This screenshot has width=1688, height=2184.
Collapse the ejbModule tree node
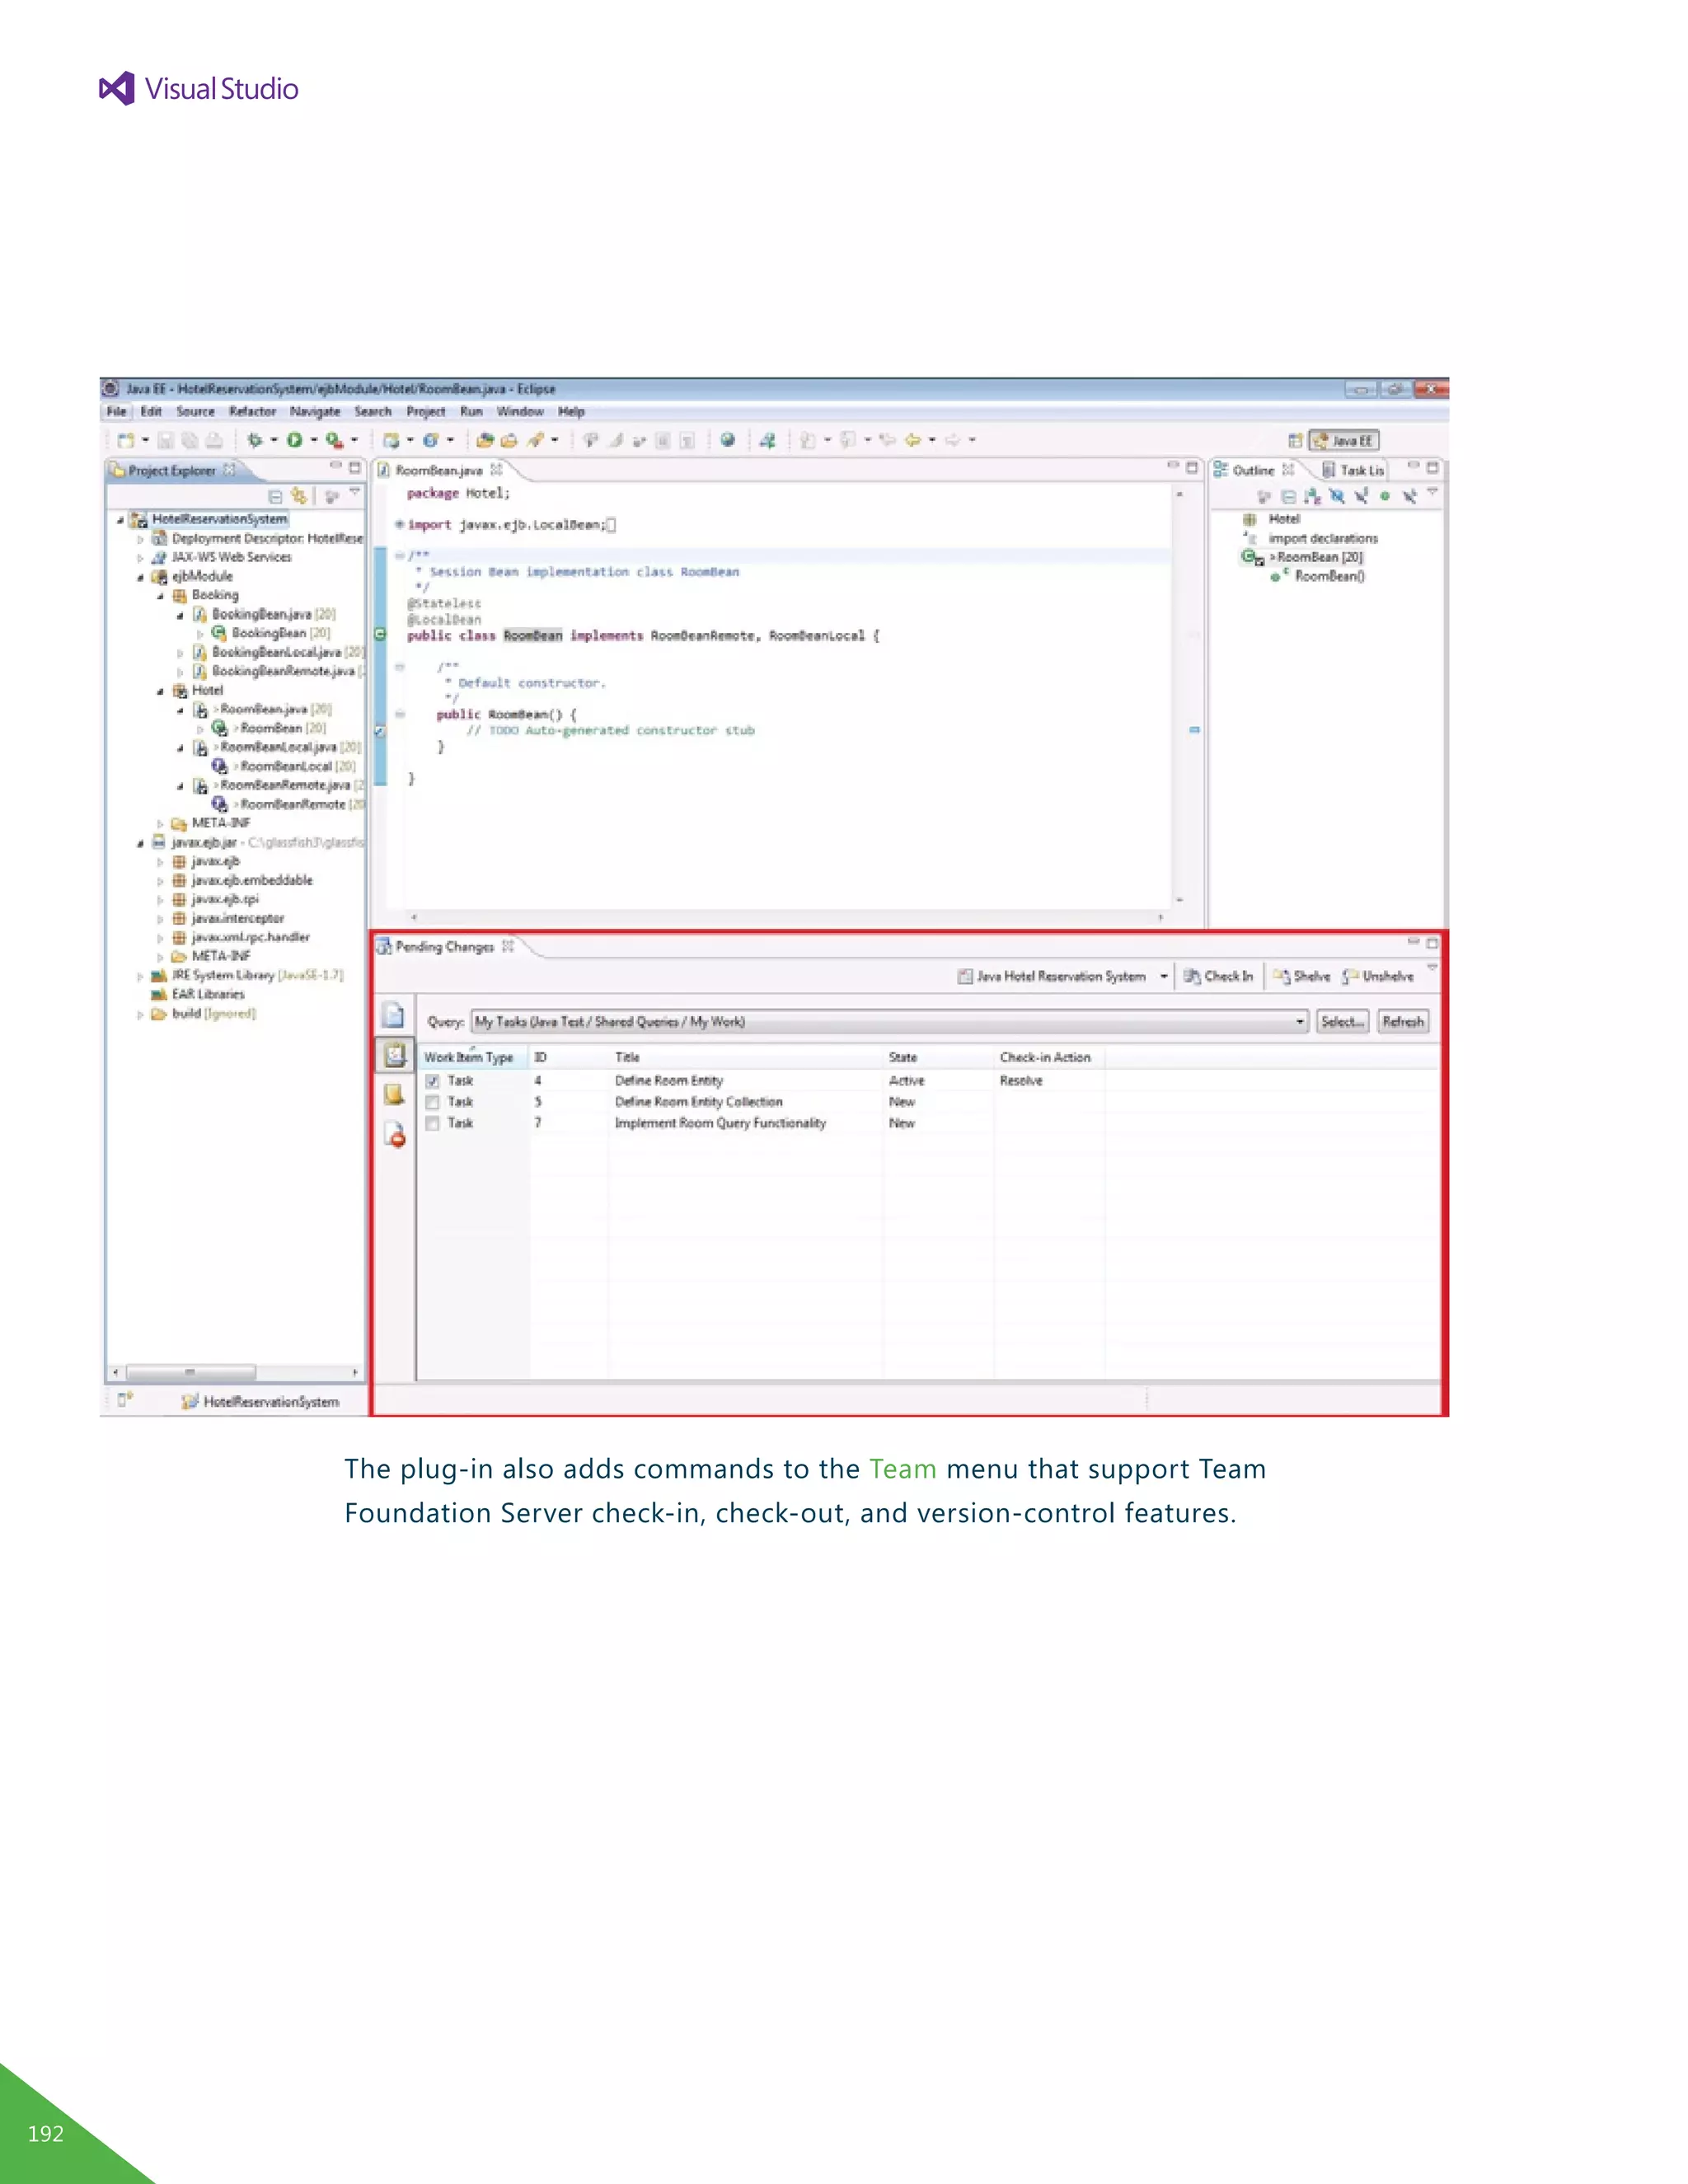tap(140, 577)
